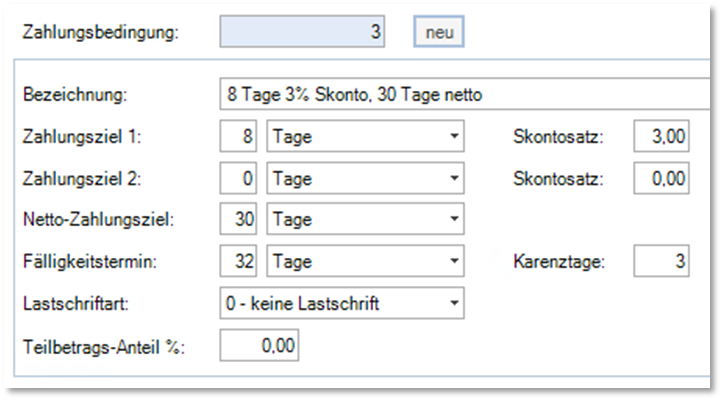Screen dimensions: 722x400
Task: Open the Zahlungsziel 1 Tage dropdown
Action: point(365,137)
